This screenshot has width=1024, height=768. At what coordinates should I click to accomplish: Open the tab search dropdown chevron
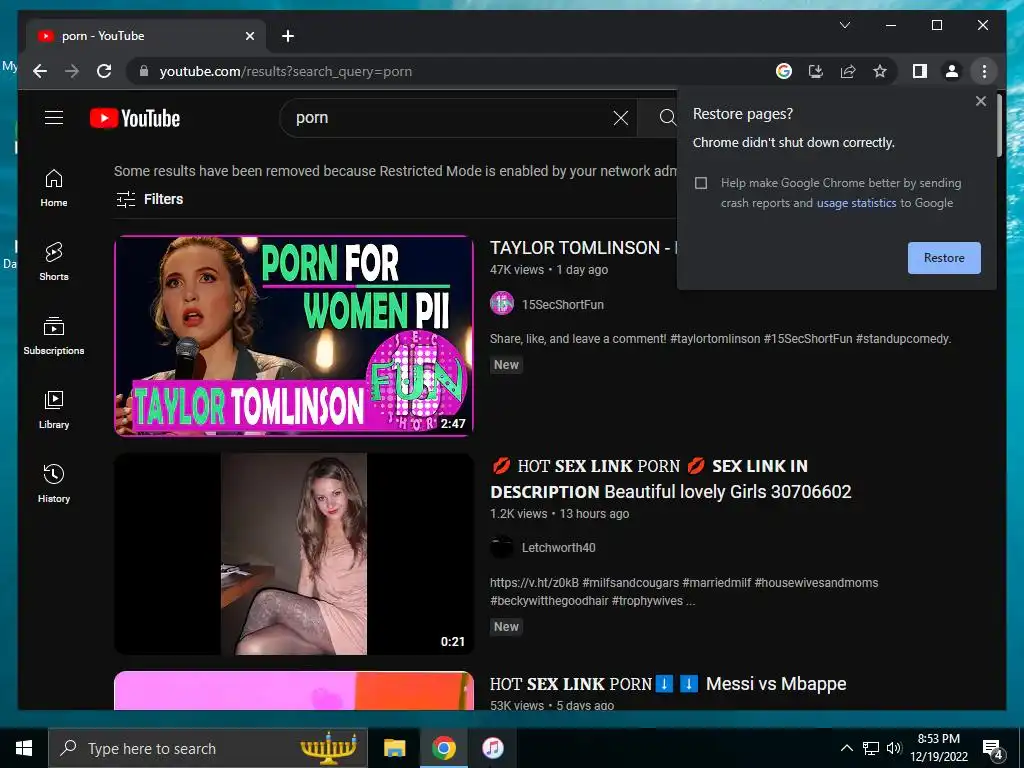[844, 25]
